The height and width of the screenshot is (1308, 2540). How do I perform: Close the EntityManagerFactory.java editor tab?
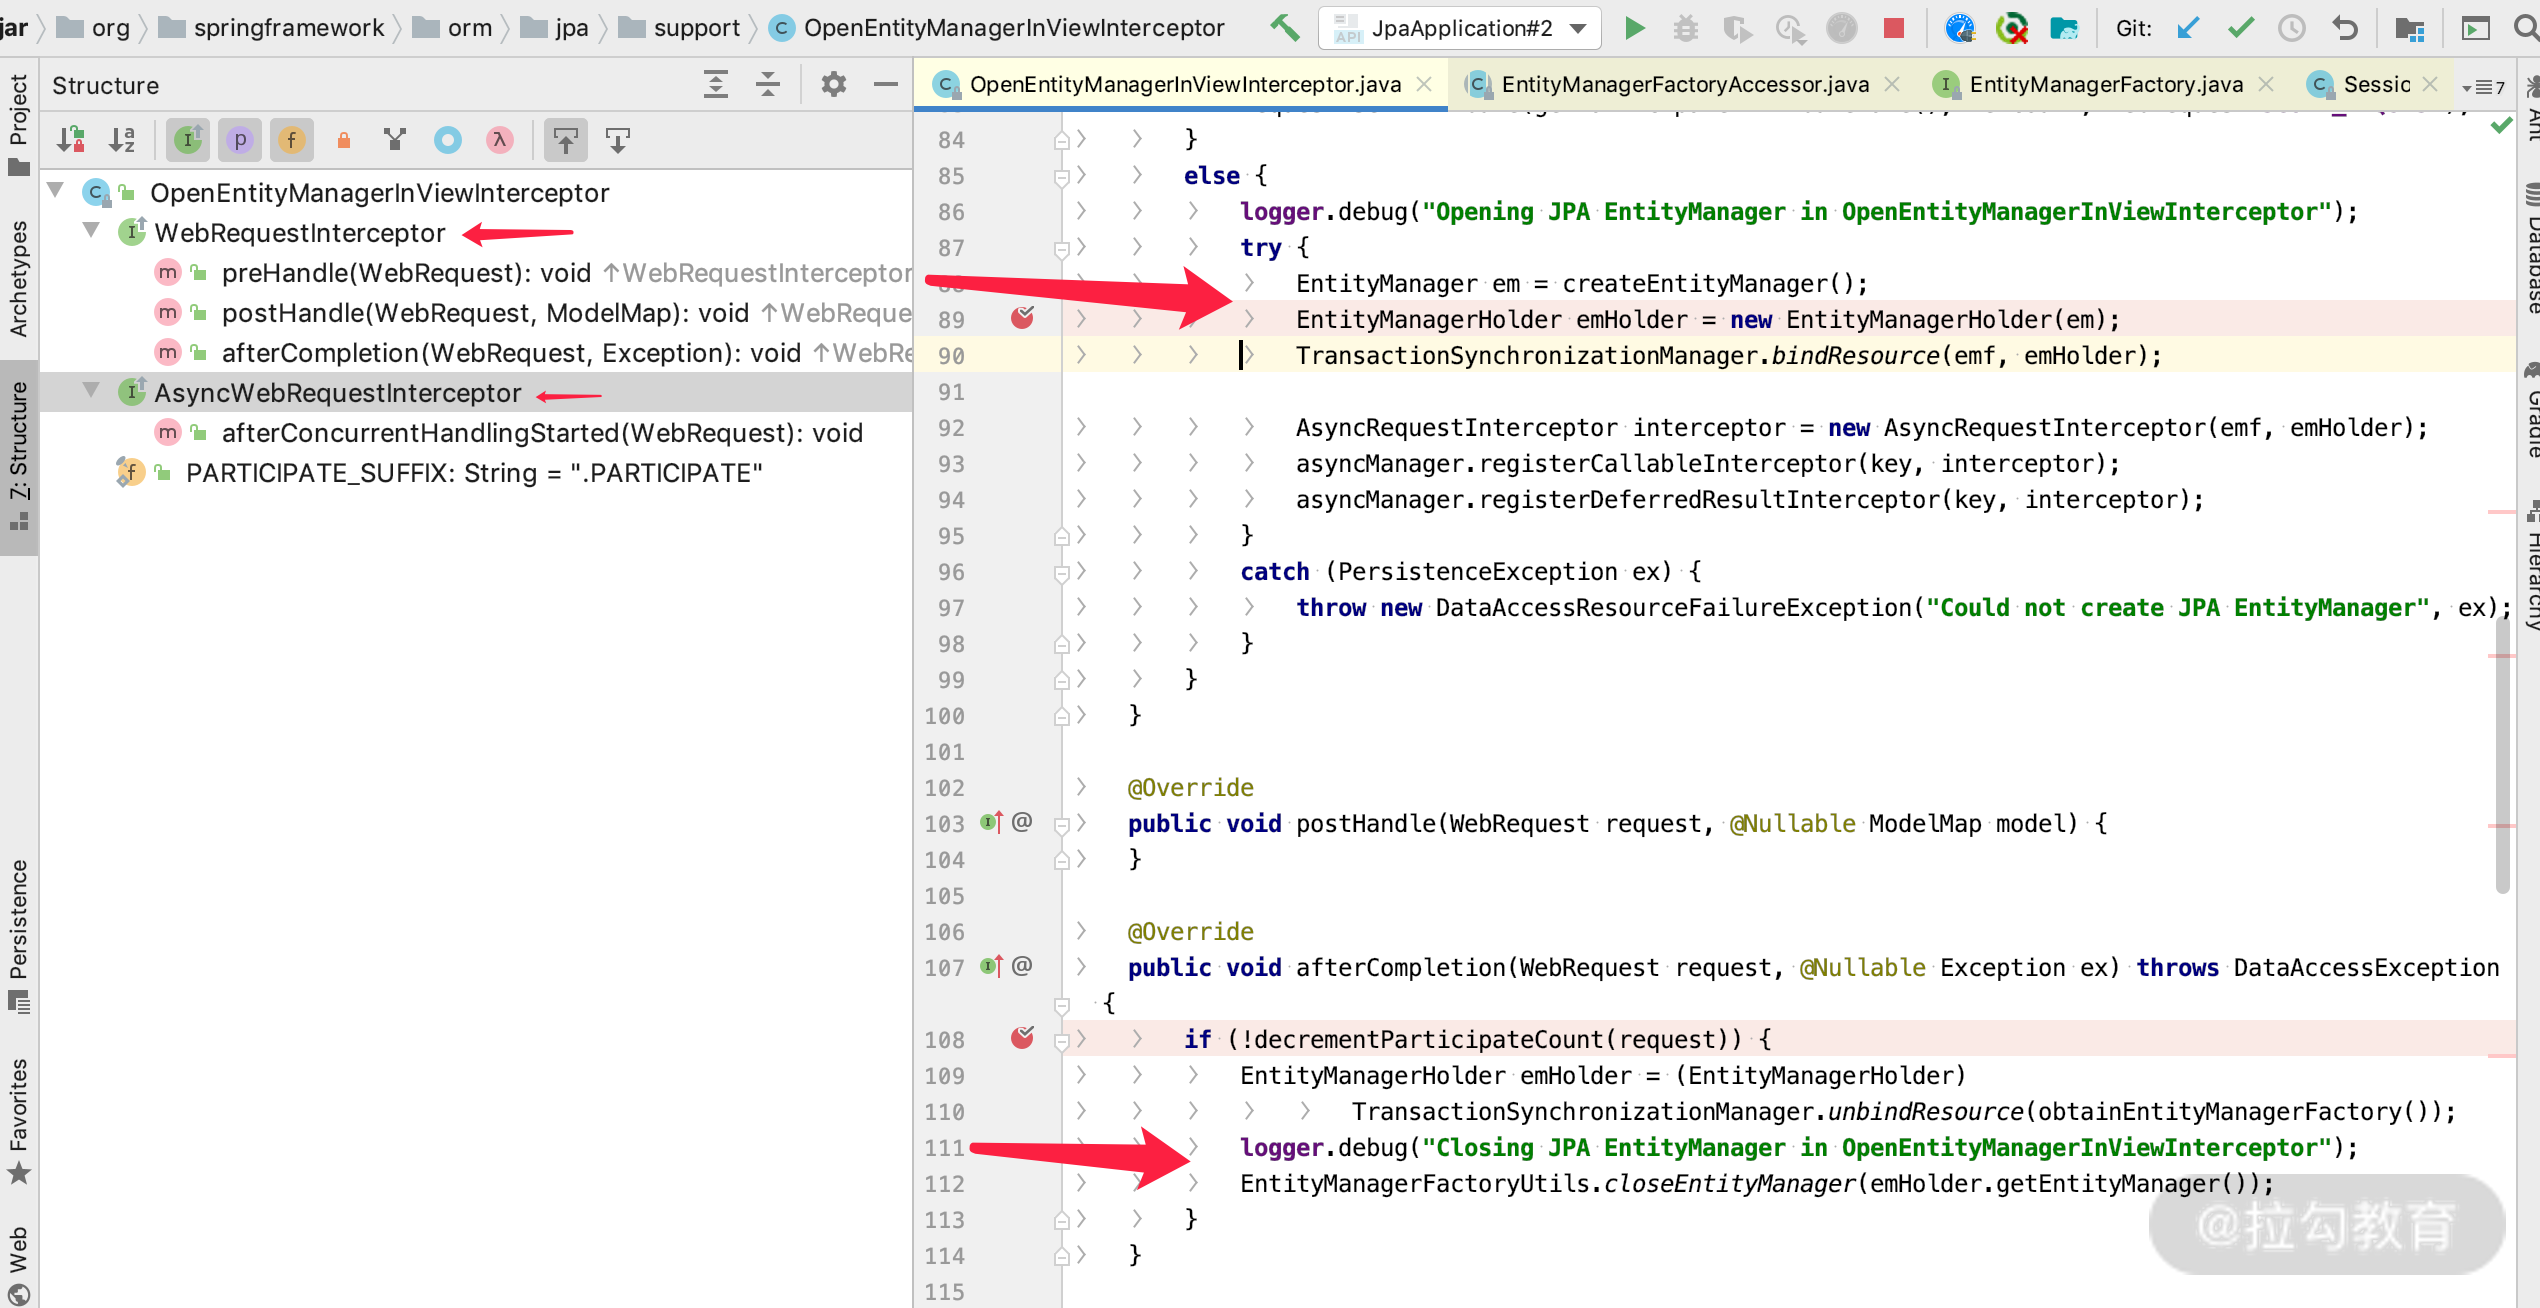[2266, 84]
